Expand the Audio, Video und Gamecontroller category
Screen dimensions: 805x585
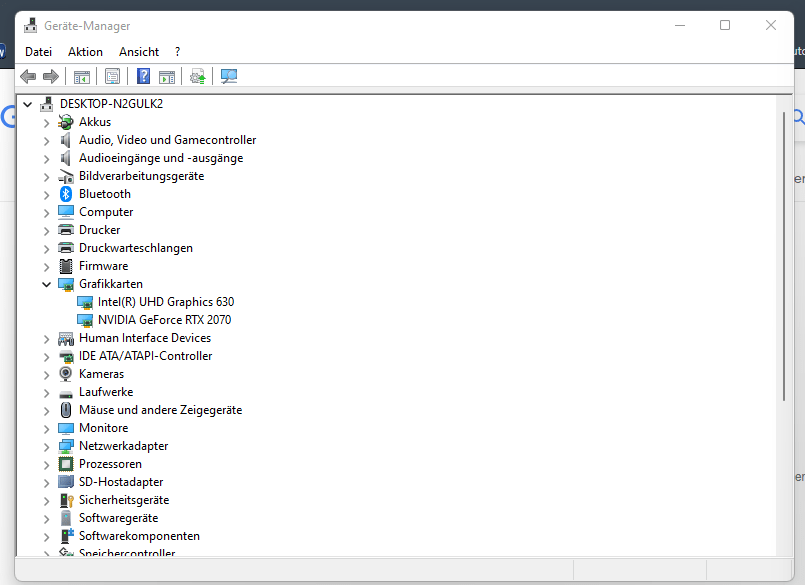pos(46,141)
